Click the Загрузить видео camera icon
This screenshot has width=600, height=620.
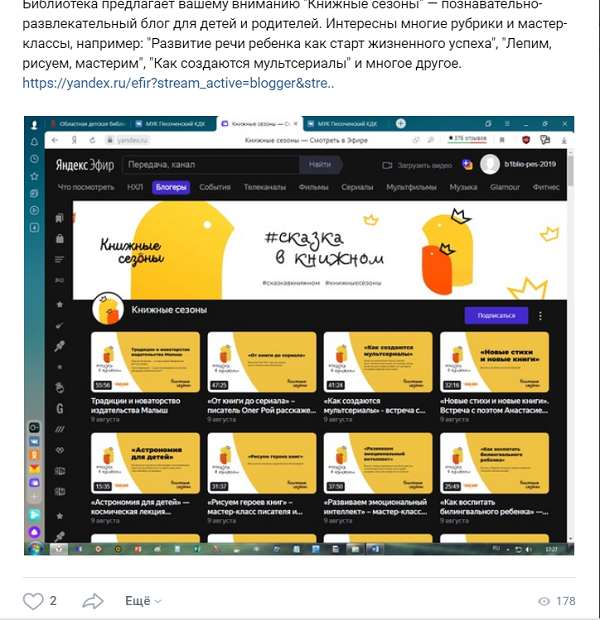[x=387, y=165]
